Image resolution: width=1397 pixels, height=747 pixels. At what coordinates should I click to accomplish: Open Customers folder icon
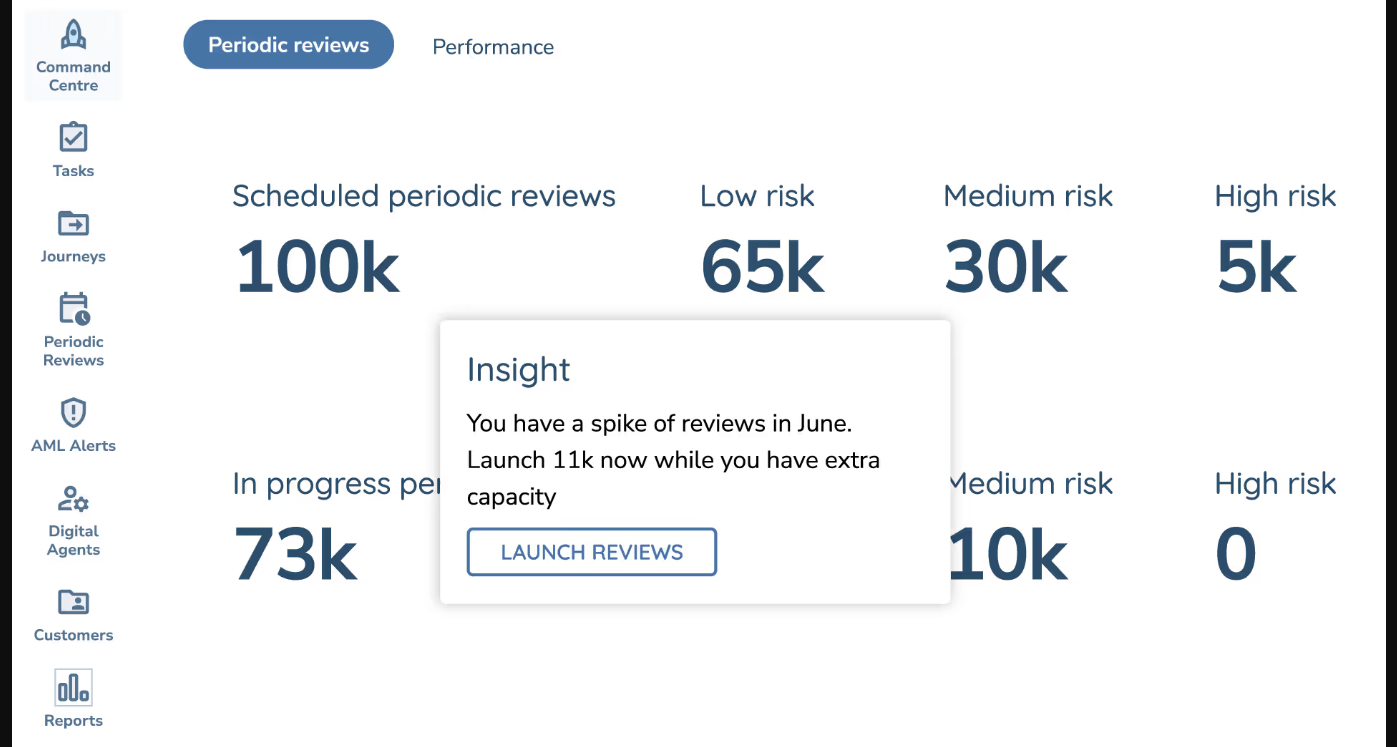[73, 602]
